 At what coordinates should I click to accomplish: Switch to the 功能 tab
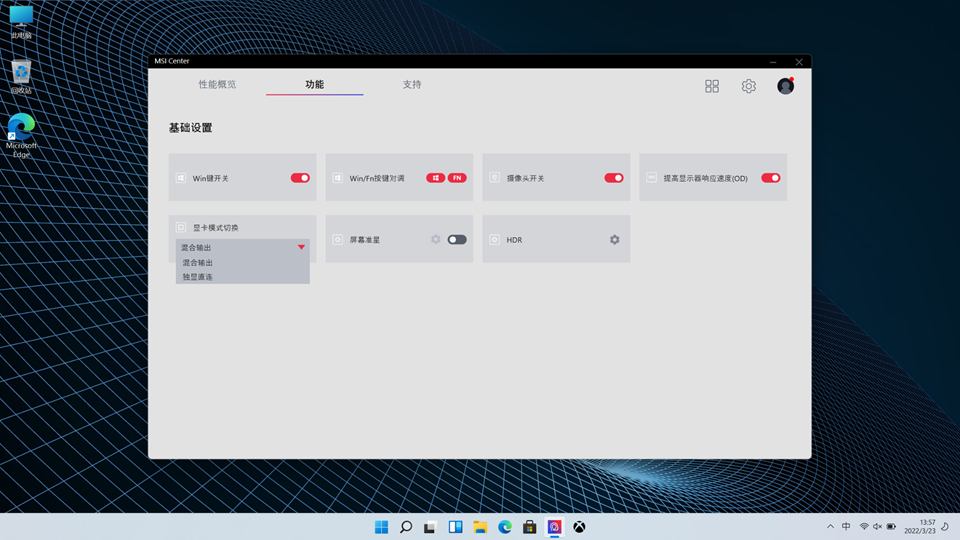315,84
